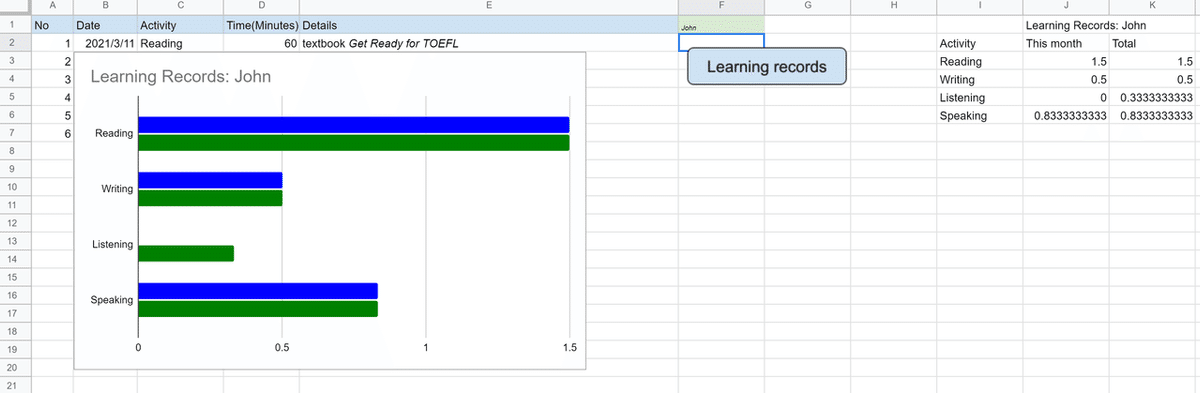Click the 'No' header cell
1200x393 pixels.
(51, 24)
